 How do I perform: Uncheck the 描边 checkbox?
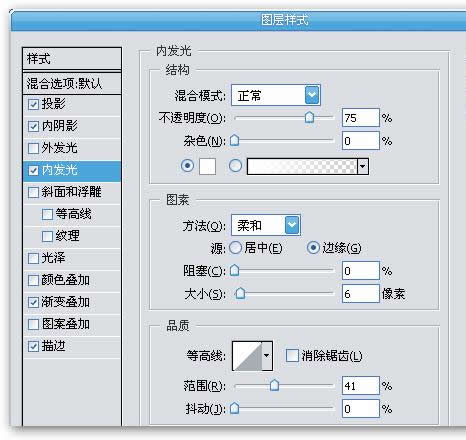pyautogui.click(x=33, y=346)
